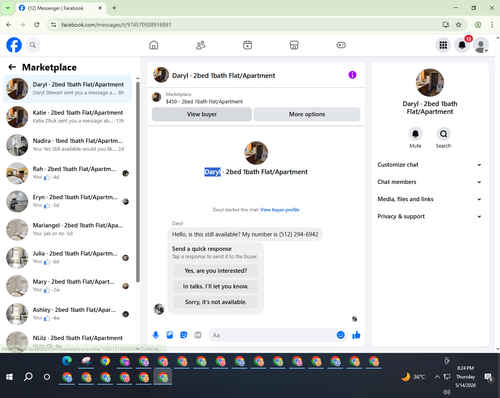Click the browser address bar URL

116,25
